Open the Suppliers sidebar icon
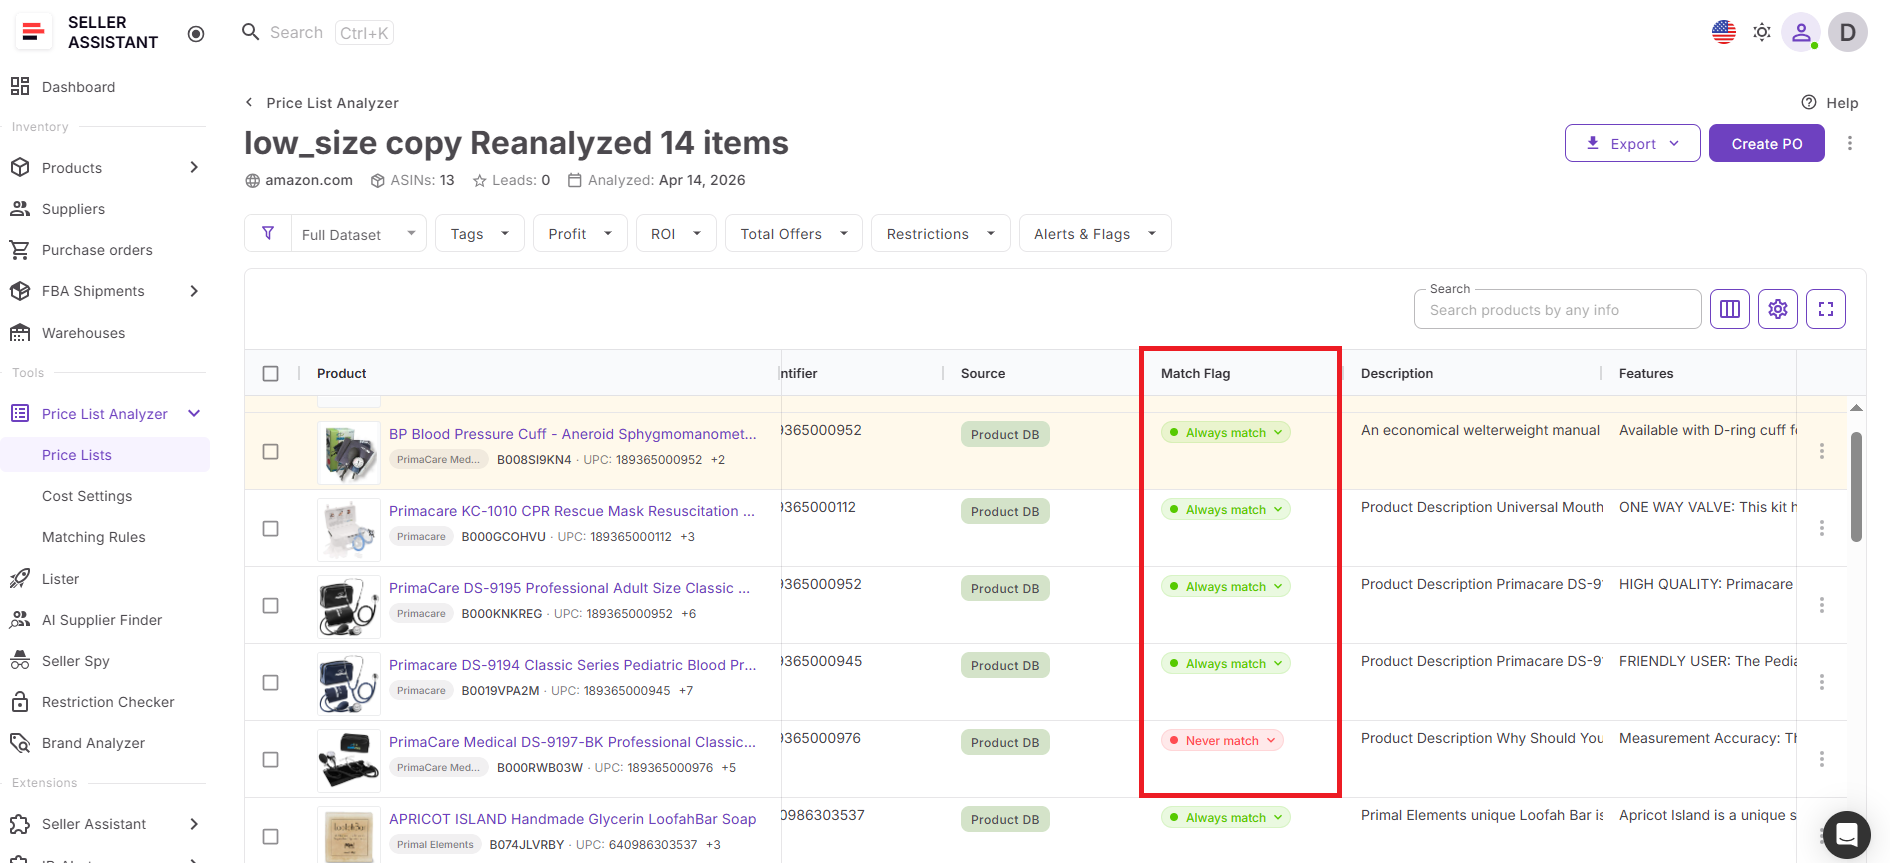The height and width of the screenshot is (863, 1890). tap(20, 209)
